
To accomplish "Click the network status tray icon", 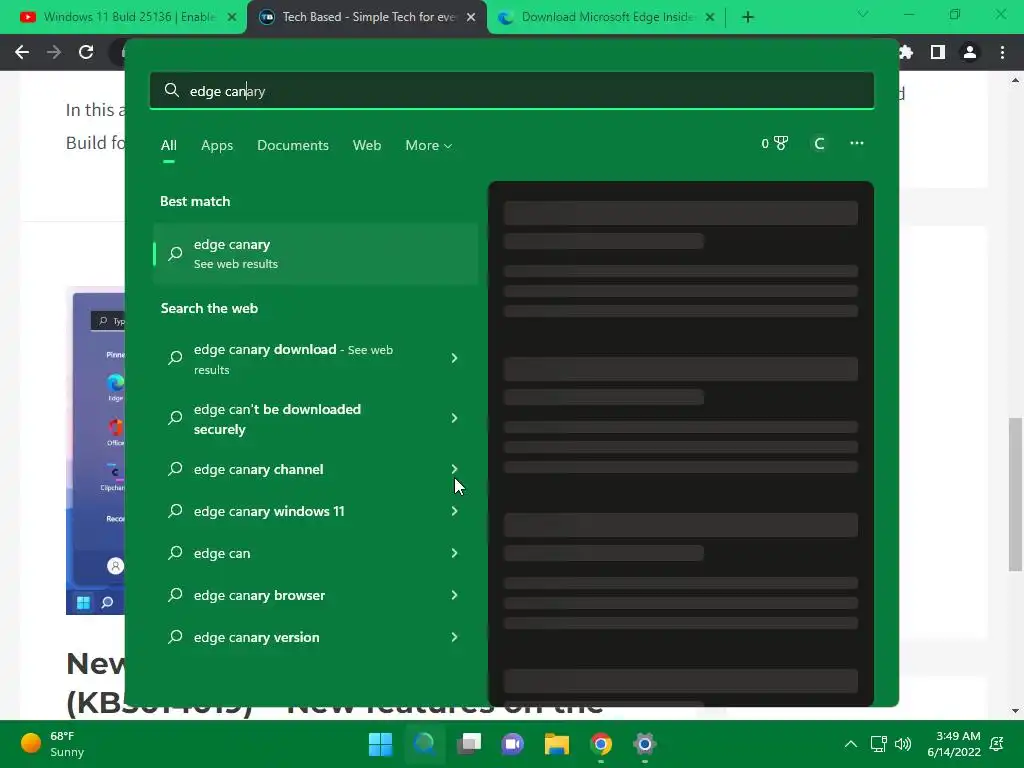I will coord(878,744).
